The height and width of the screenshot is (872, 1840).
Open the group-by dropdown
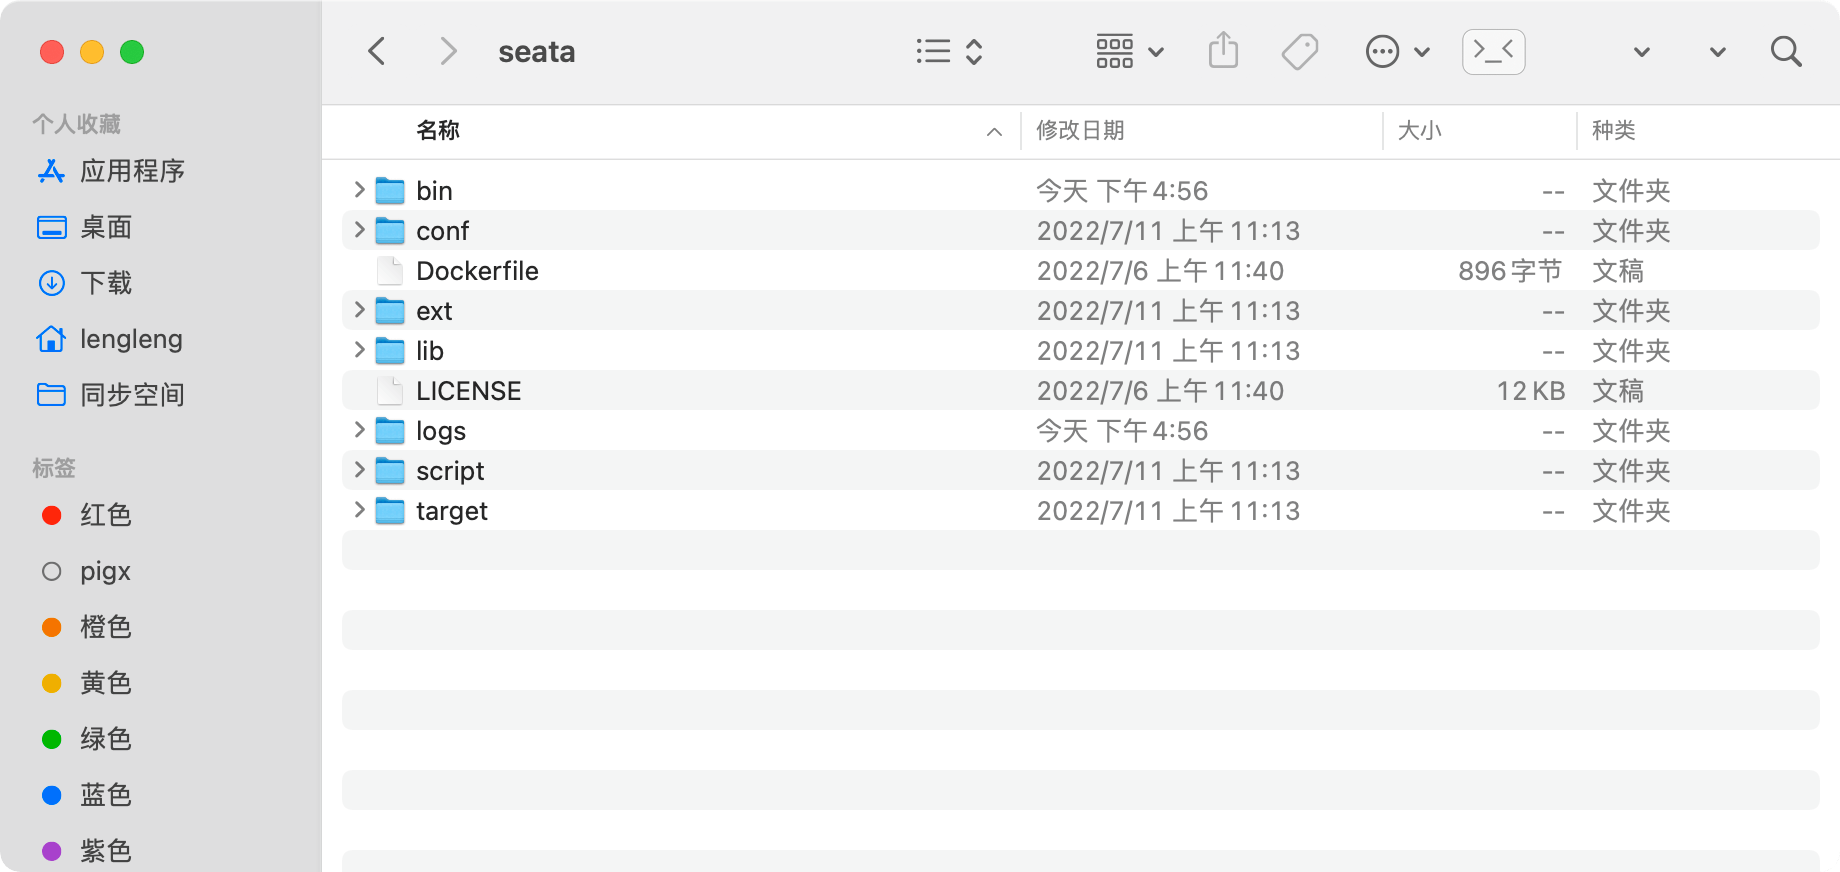pos(1129,52)
